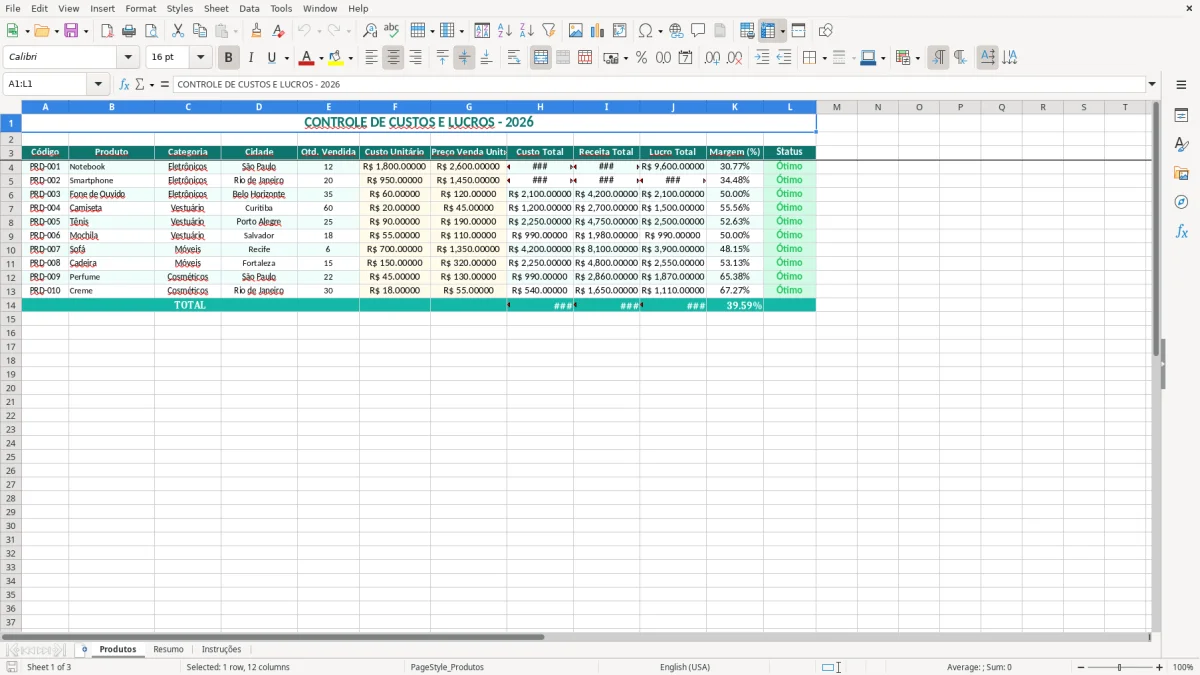
Task: Adjust the zoom slider
Action: (x=1120, y=667)
